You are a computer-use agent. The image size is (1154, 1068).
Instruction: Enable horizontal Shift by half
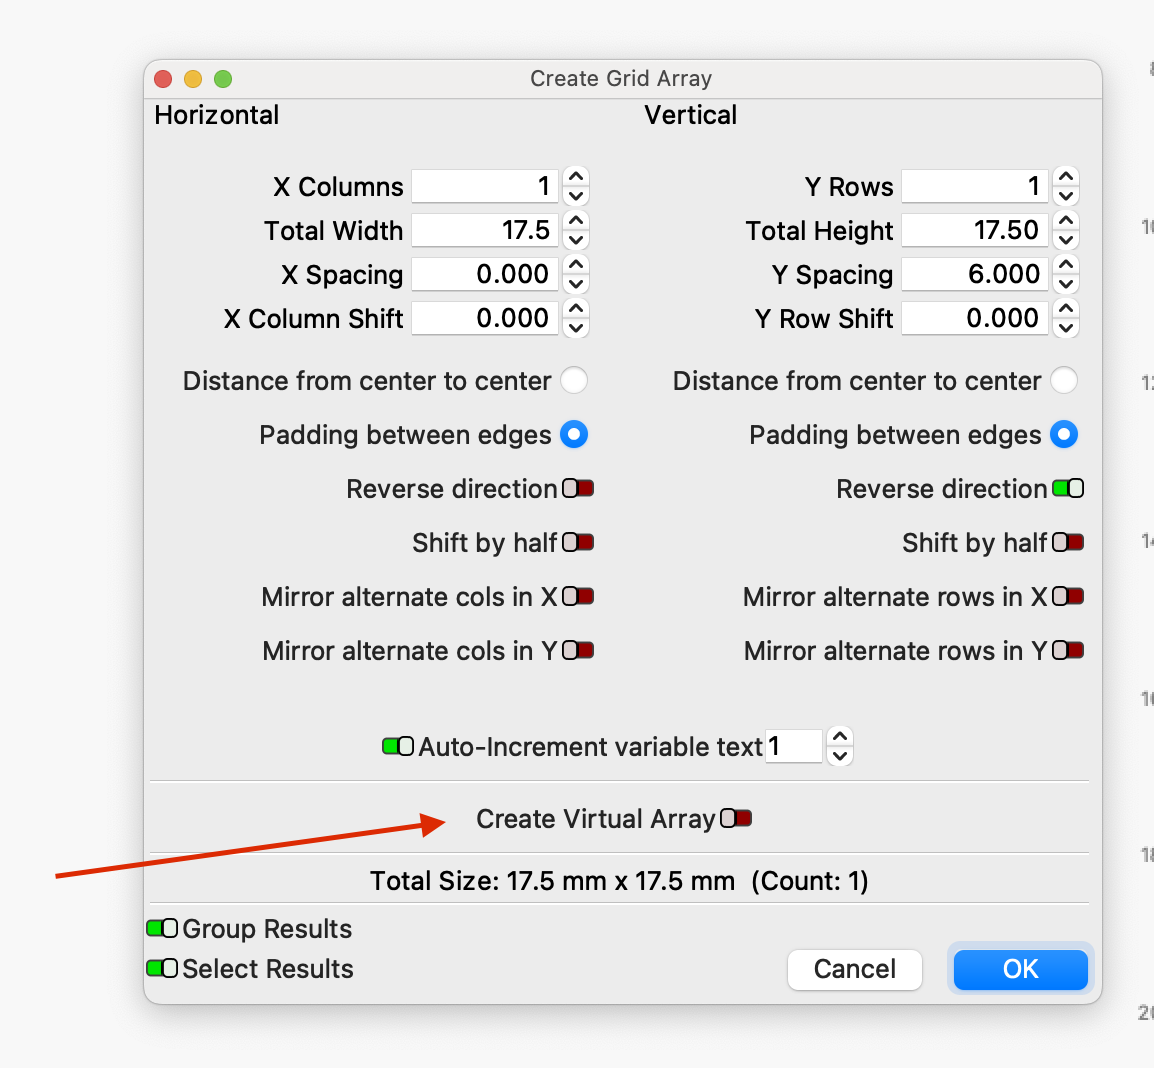click(x=578, y=542)
